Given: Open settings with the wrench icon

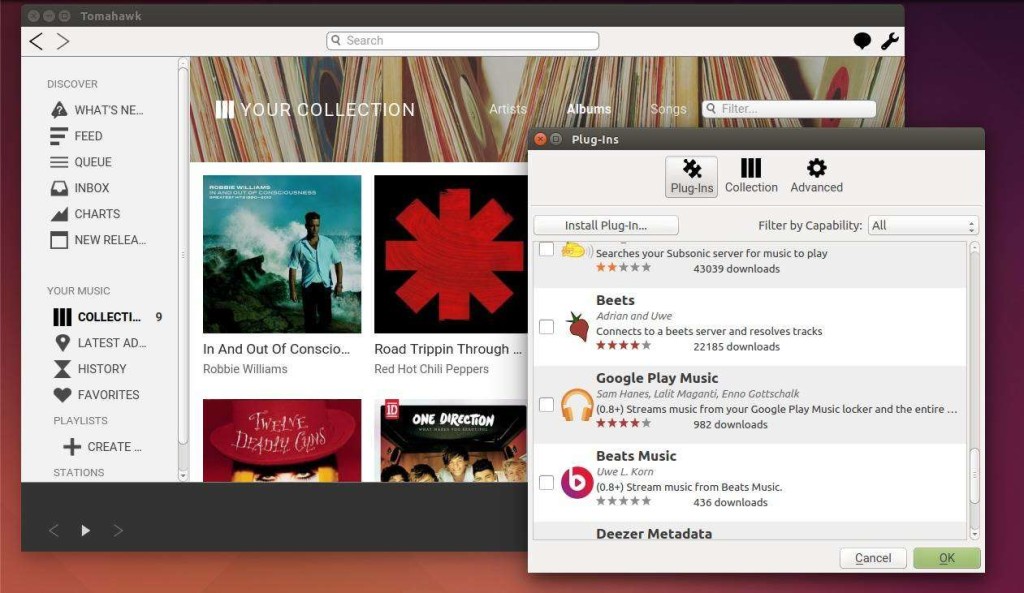Looking at the screenshot, I should pyautogui.click(x=889, y=41).
